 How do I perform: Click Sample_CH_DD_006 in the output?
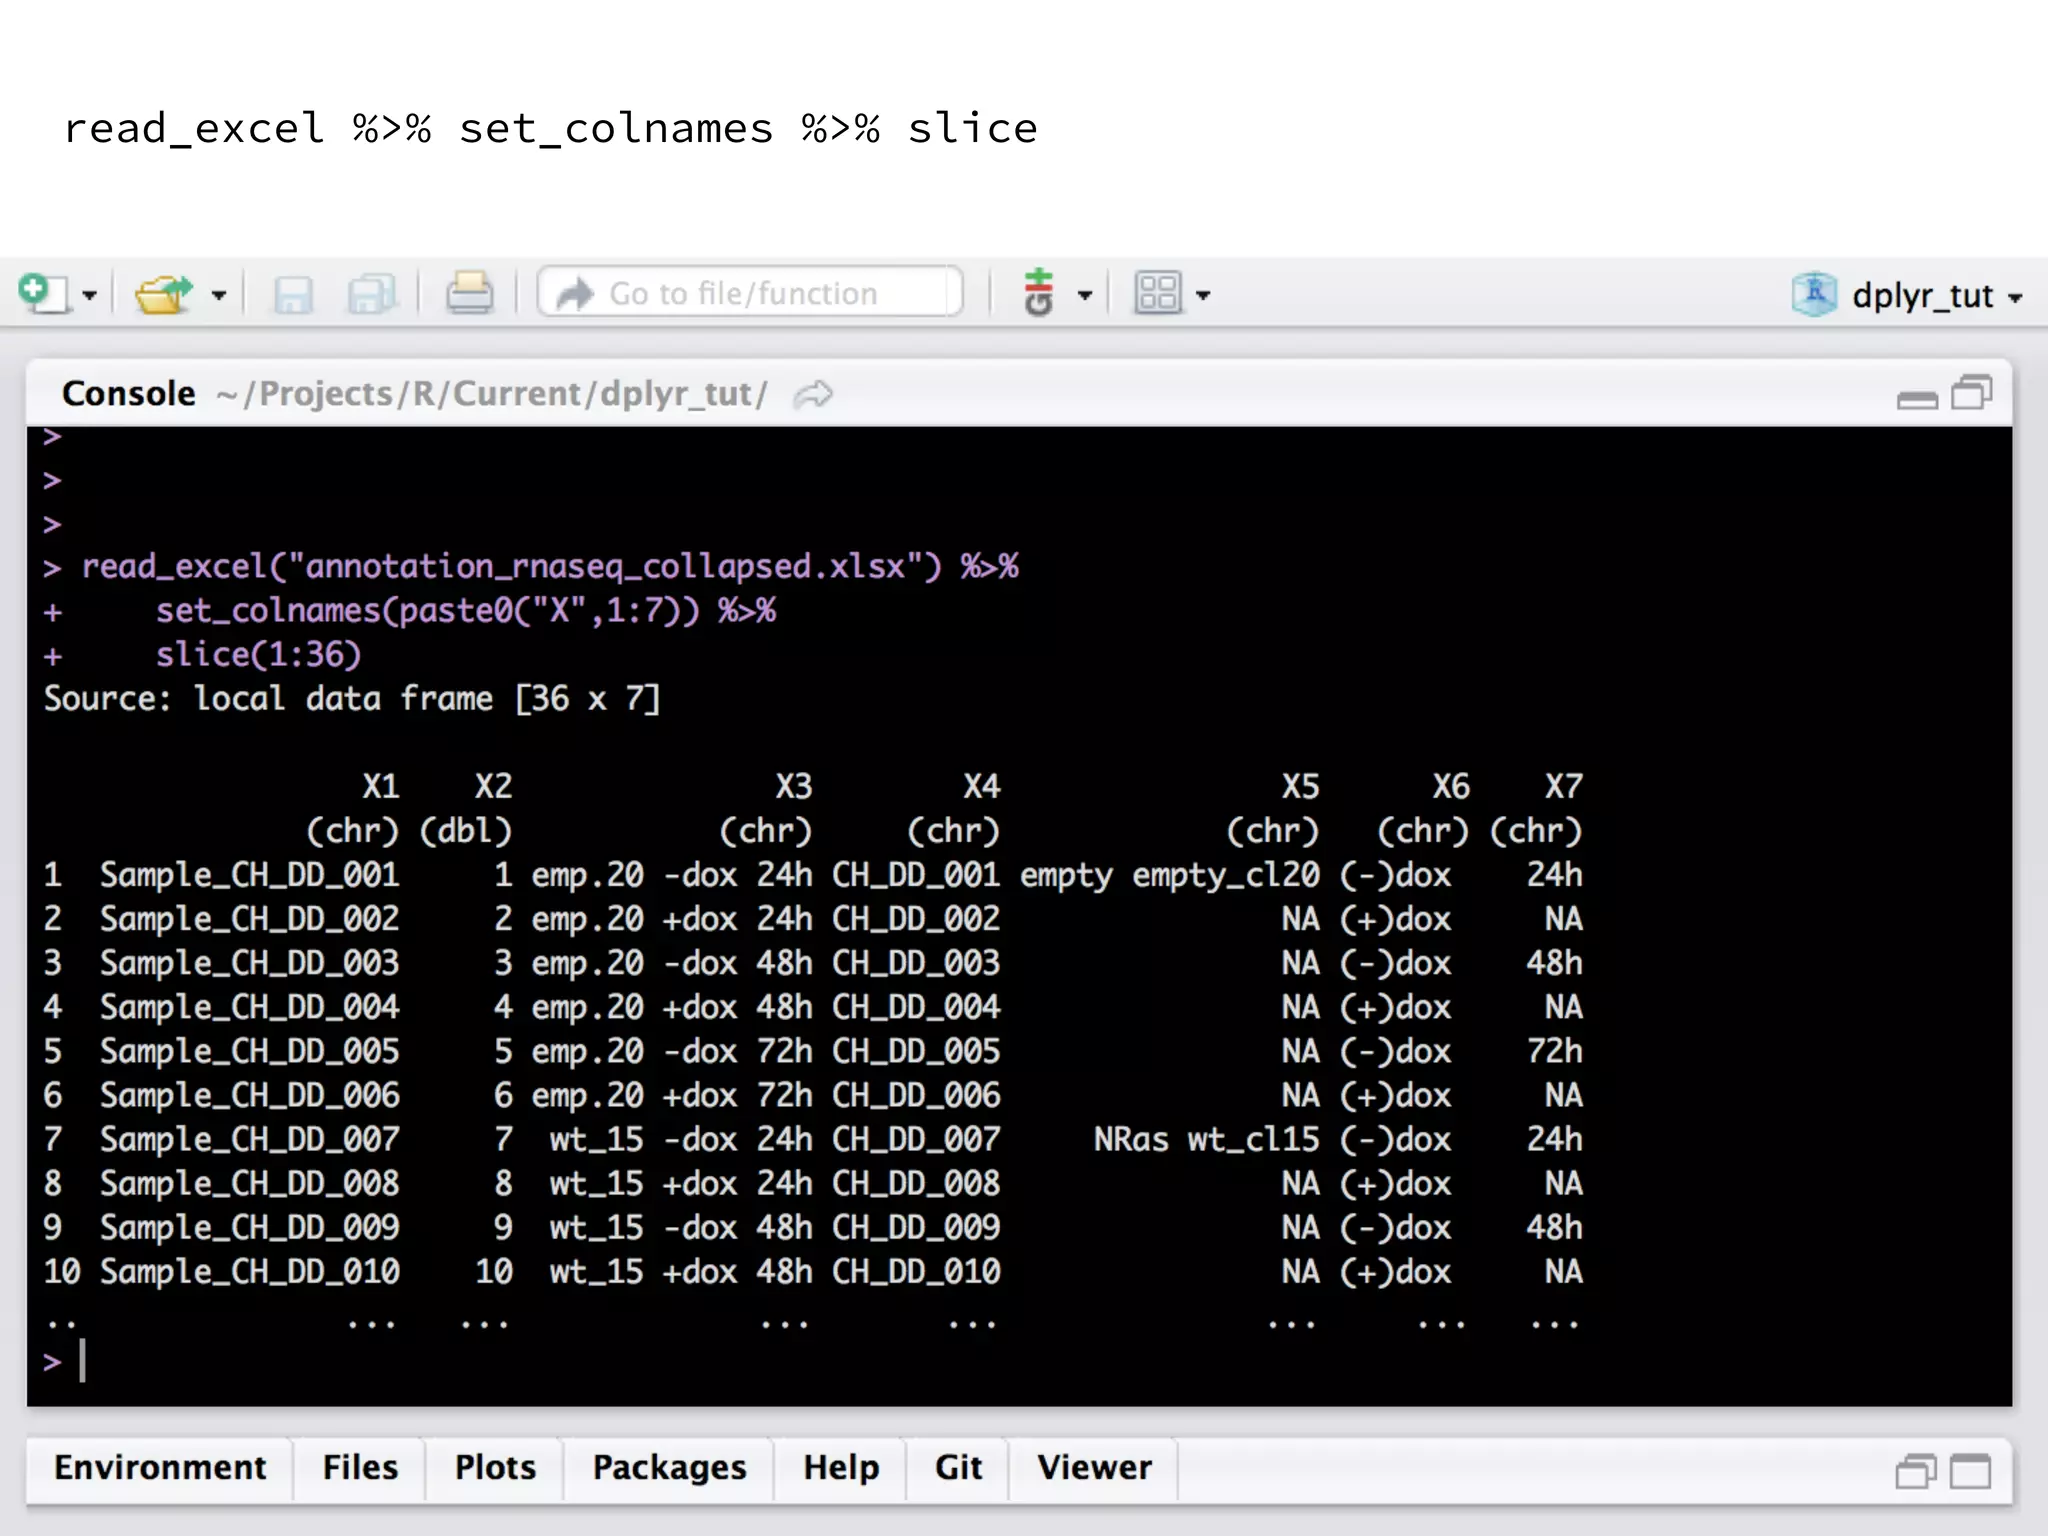(249, 1095)
